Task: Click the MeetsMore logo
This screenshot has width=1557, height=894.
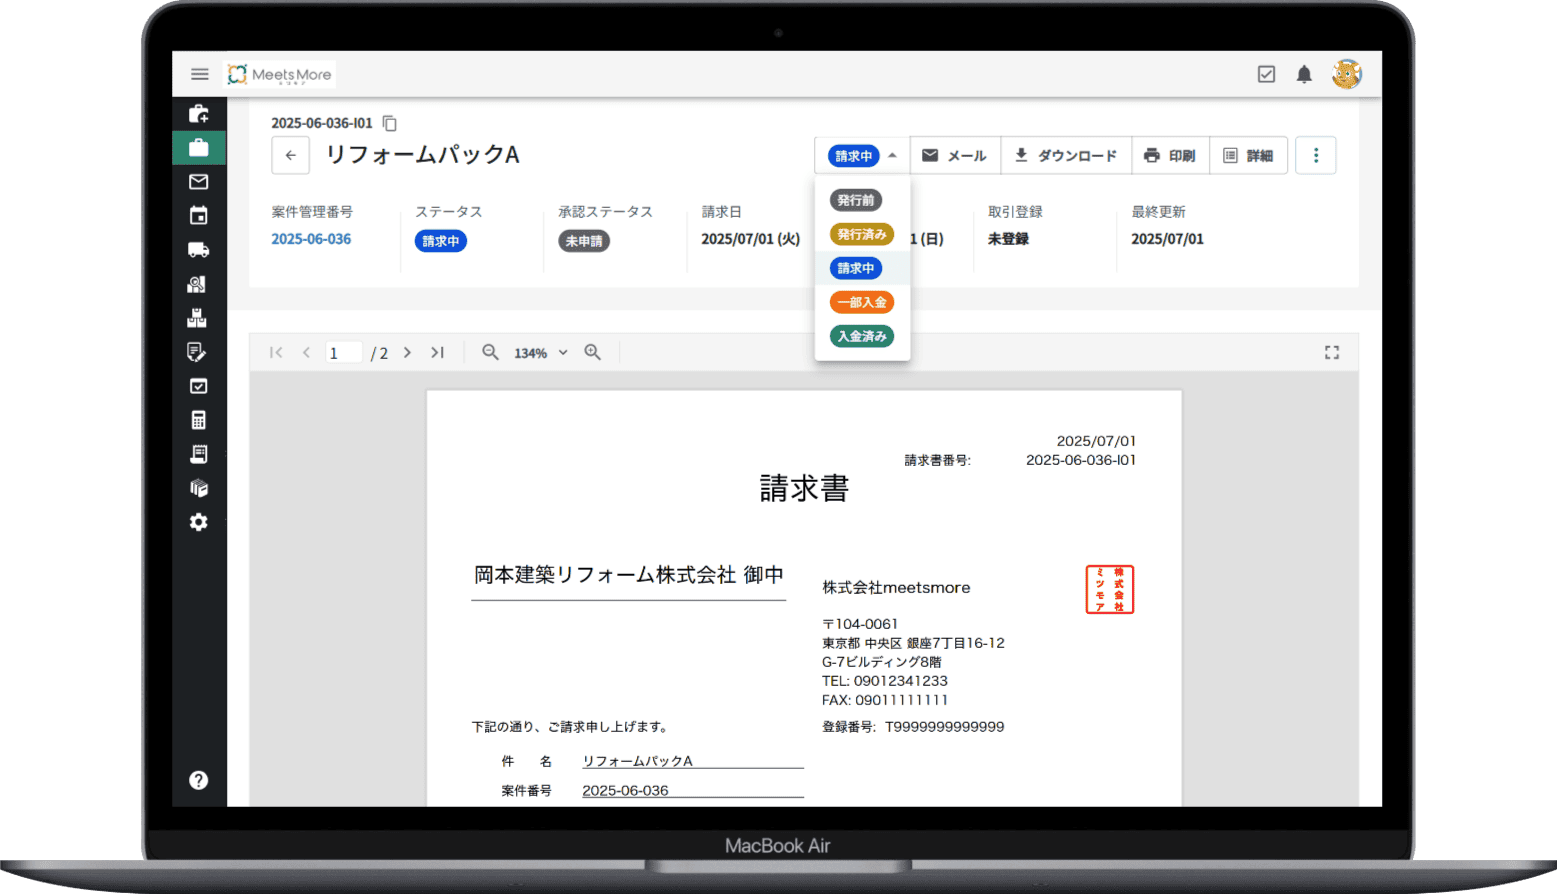Action: tap(280, 74)
